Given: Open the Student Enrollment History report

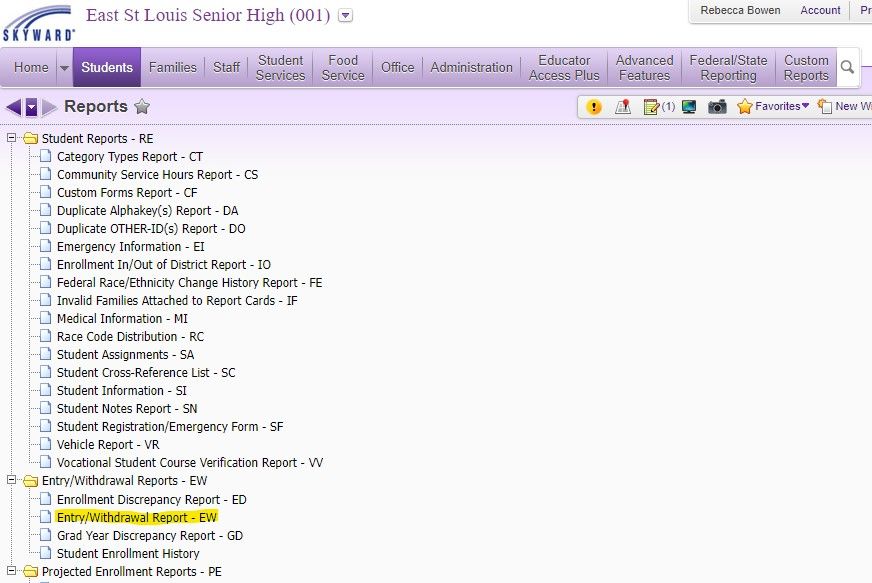Looking at the screenshot, I should click(x=128, y=553).
